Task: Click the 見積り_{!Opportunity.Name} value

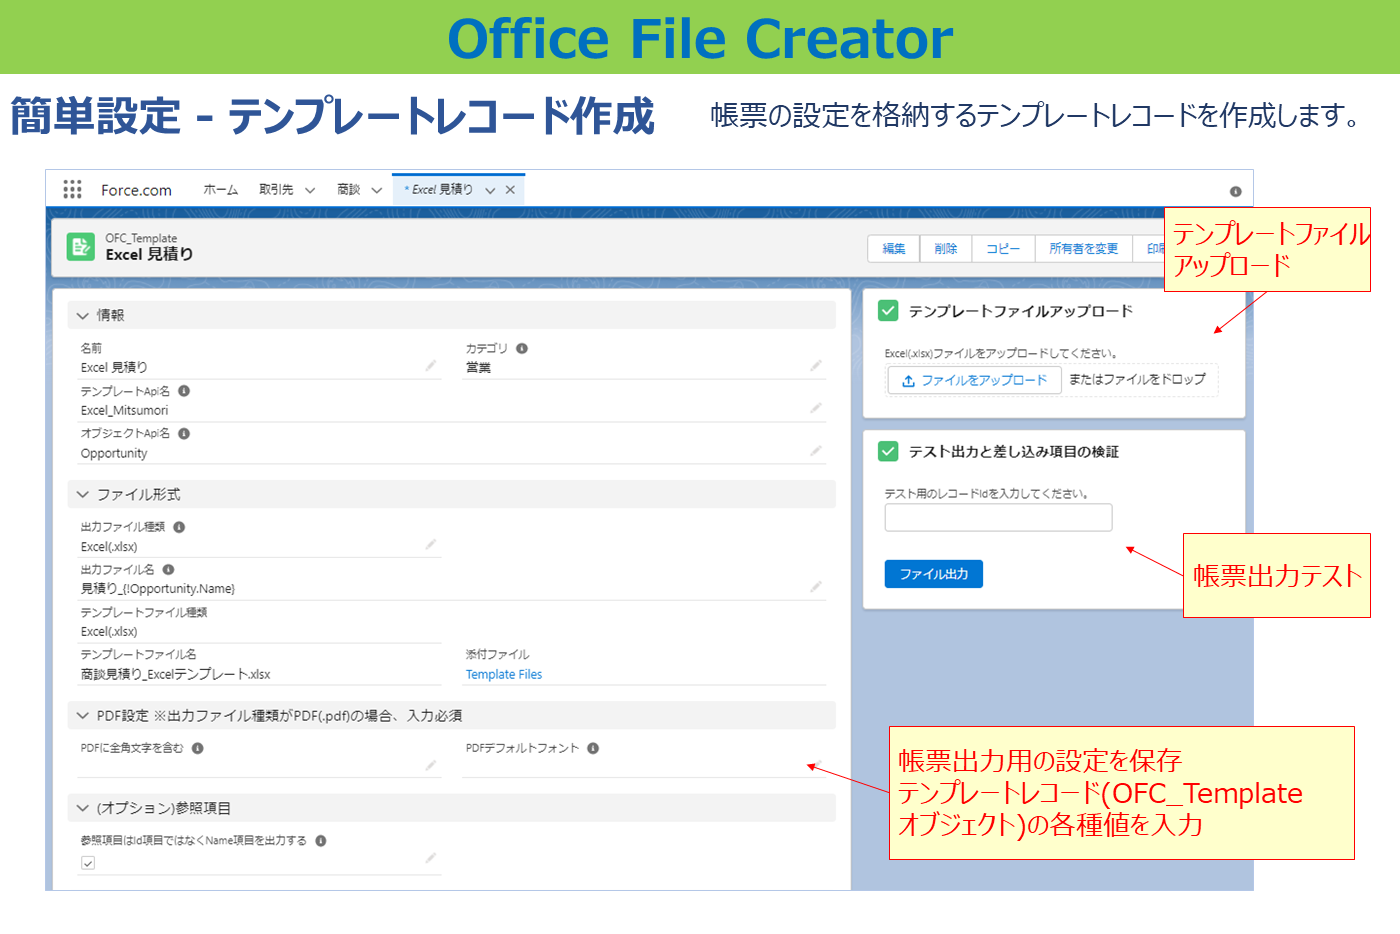Action: click(x=158, y=589)
